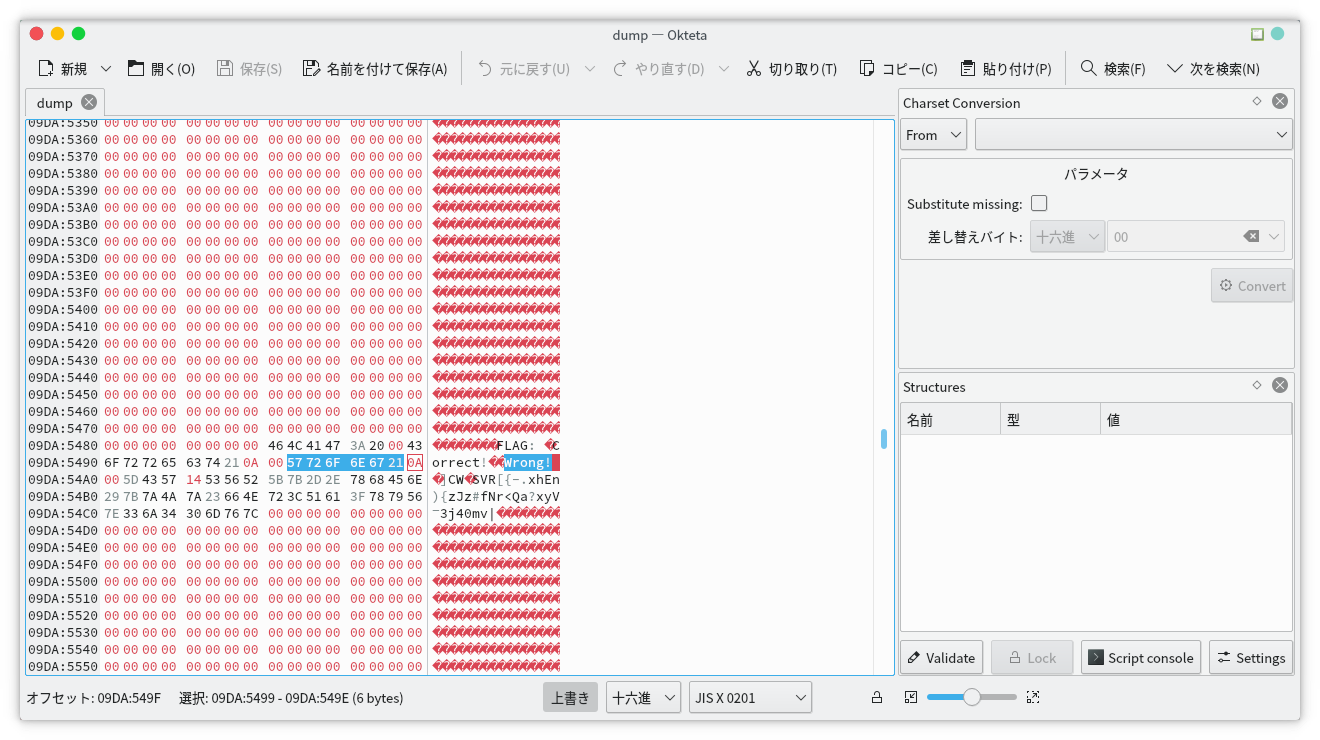Open the JIS X 0201 charset dropdown
Viewport: 1320px width, 740px height.
[x=750, y=697]
